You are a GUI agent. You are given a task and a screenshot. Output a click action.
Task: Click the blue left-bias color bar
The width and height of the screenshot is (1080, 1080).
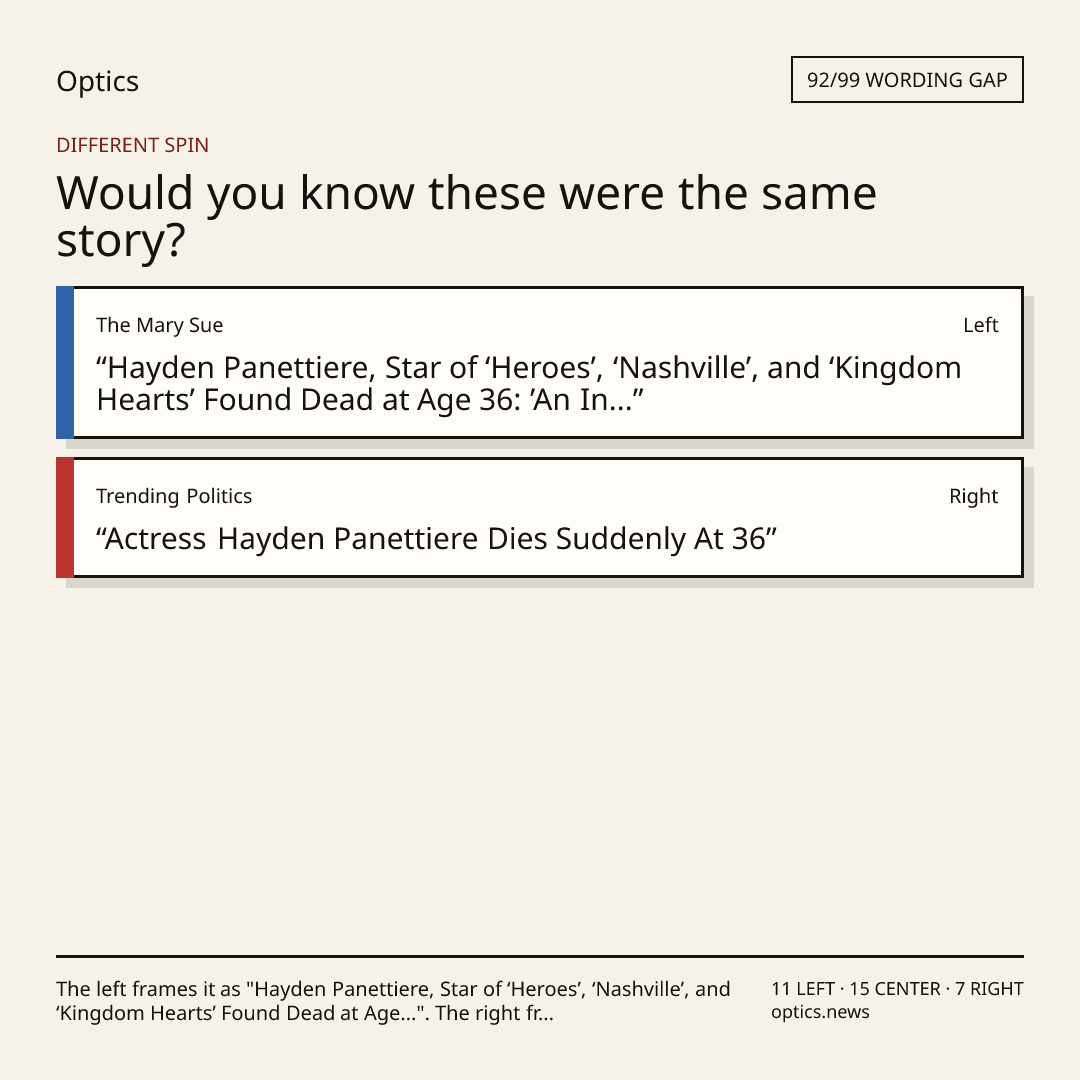pos(65,362)
